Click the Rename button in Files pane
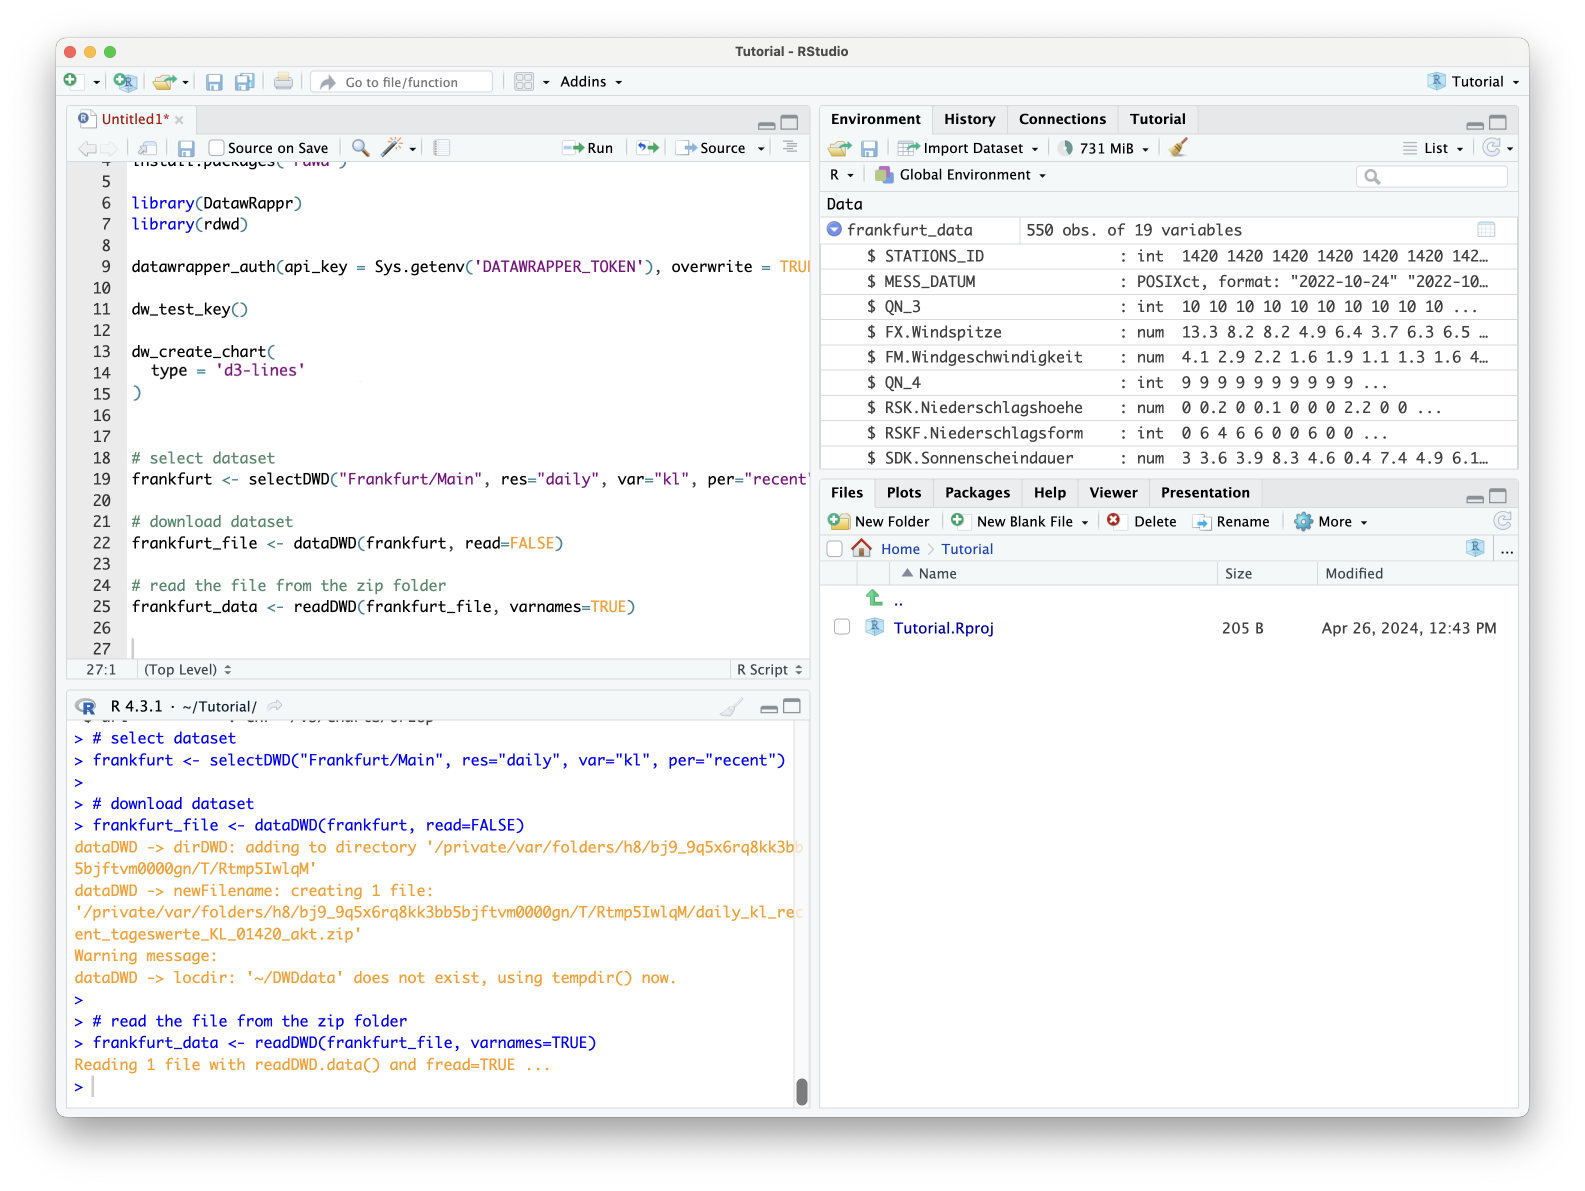 point(1231,521)
